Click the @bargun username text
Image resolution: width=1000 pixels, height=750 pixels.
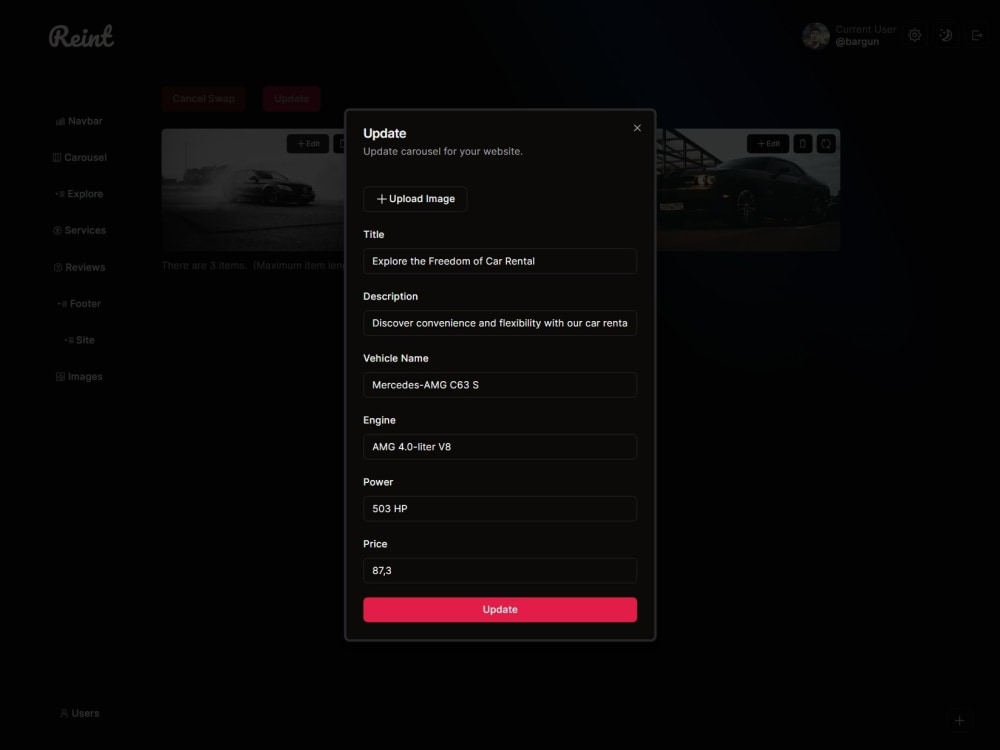tap(857, 42)
